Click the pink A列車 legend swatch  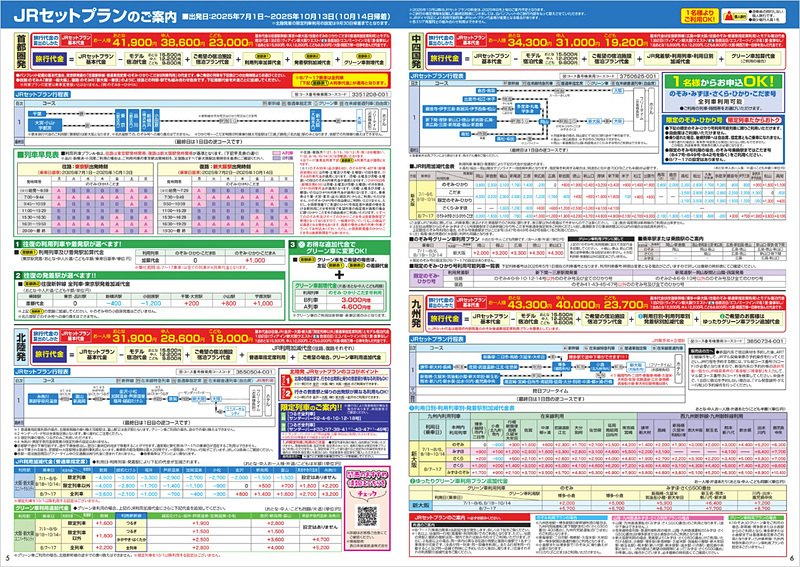277,153
